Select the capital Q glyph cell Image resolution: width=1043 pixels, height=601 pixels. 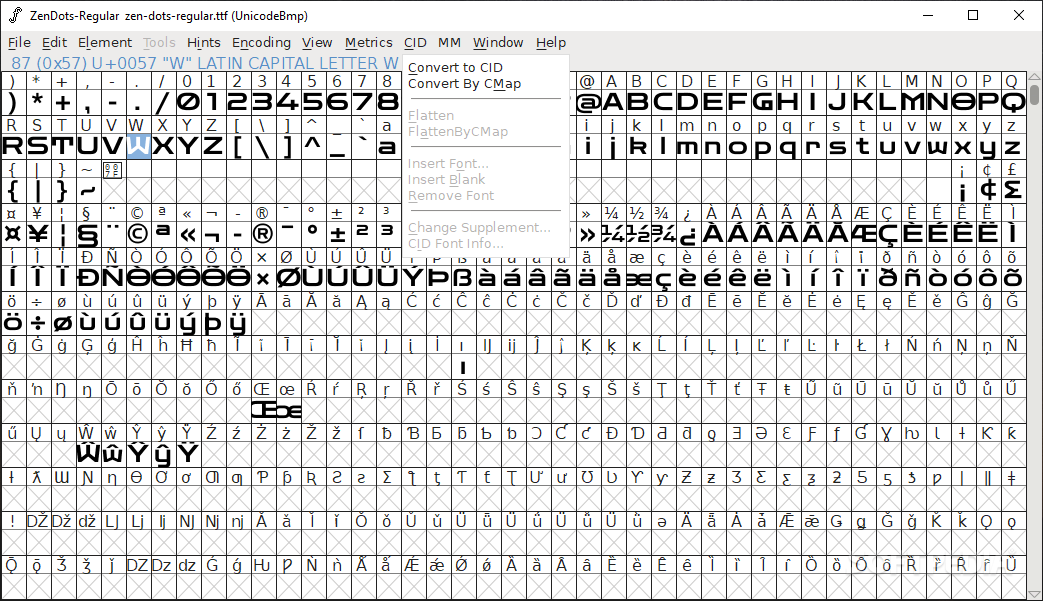click(1013, 102)
